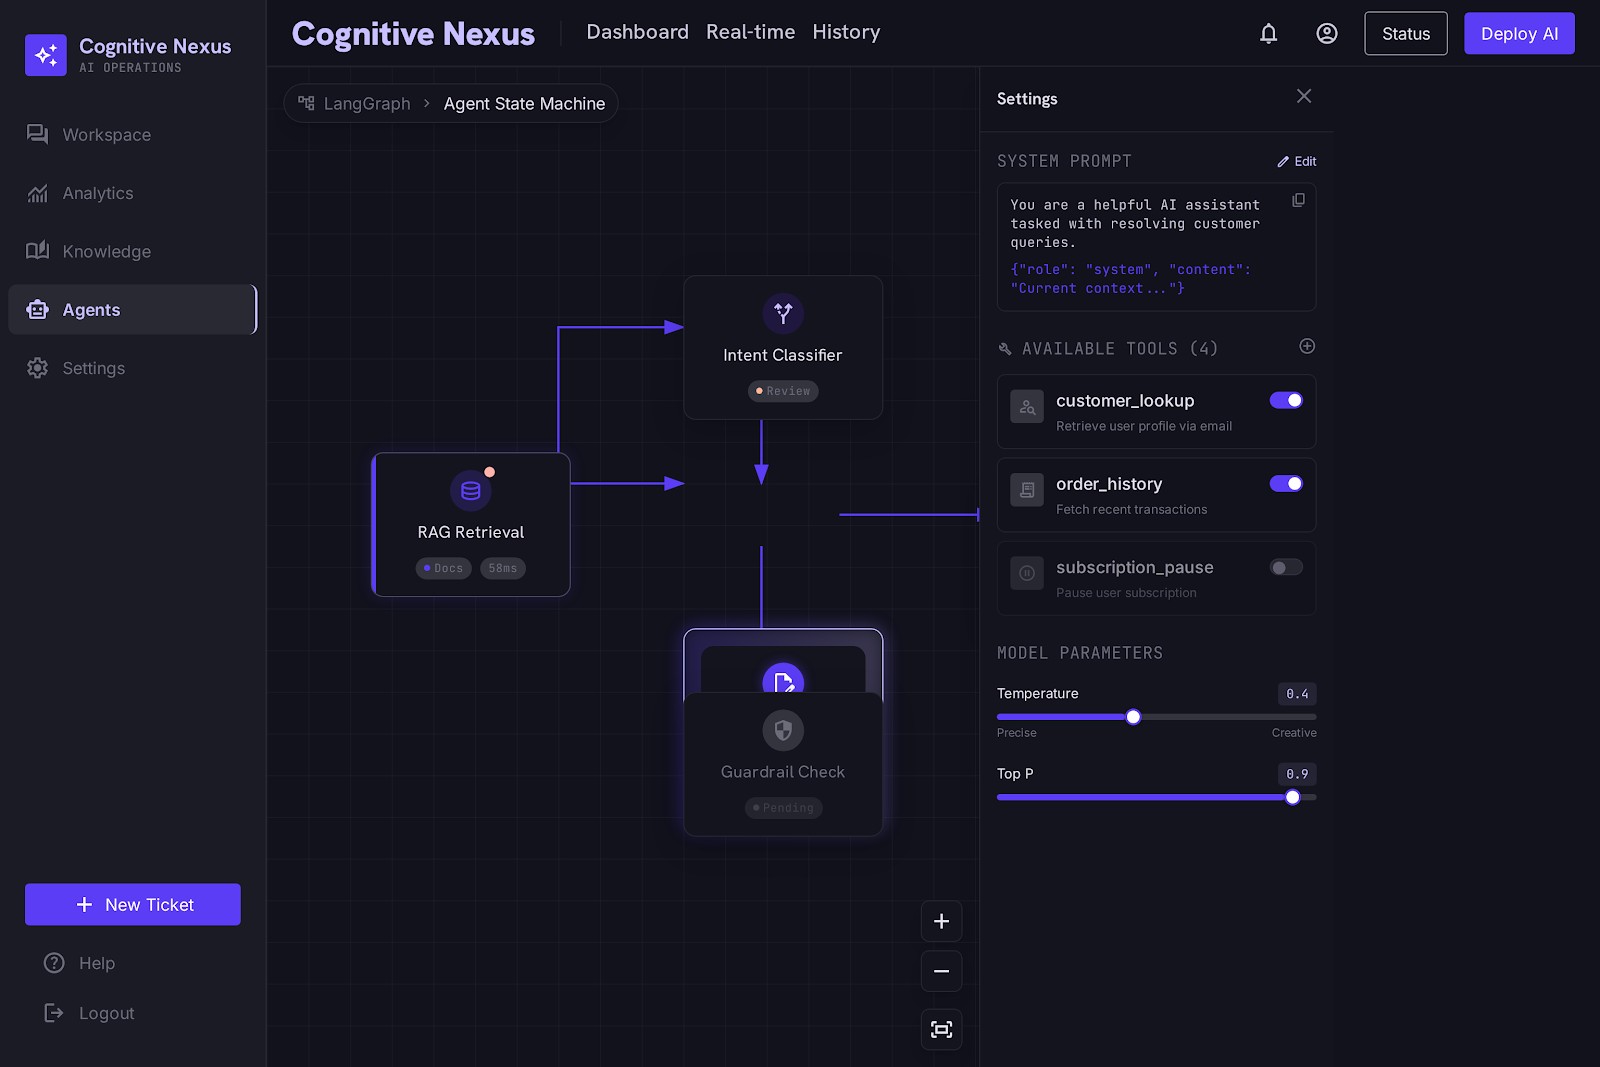Toggle off customer_lookup tool
The height and width of the screenshot is (1067, 1600).
pyautogui.click(x=1286, y=400)
